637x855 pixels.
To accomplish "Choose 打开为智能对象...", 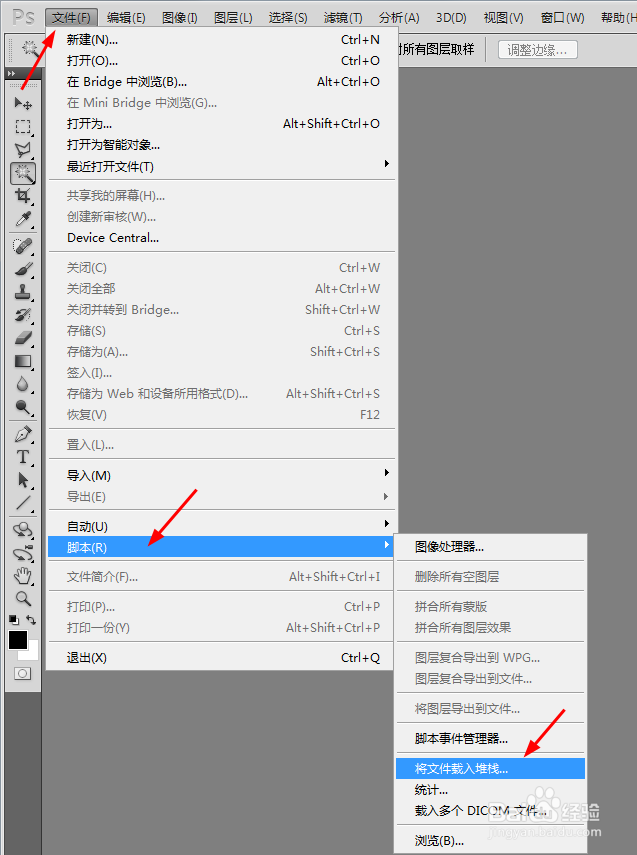I will click(x=221, y=144).
